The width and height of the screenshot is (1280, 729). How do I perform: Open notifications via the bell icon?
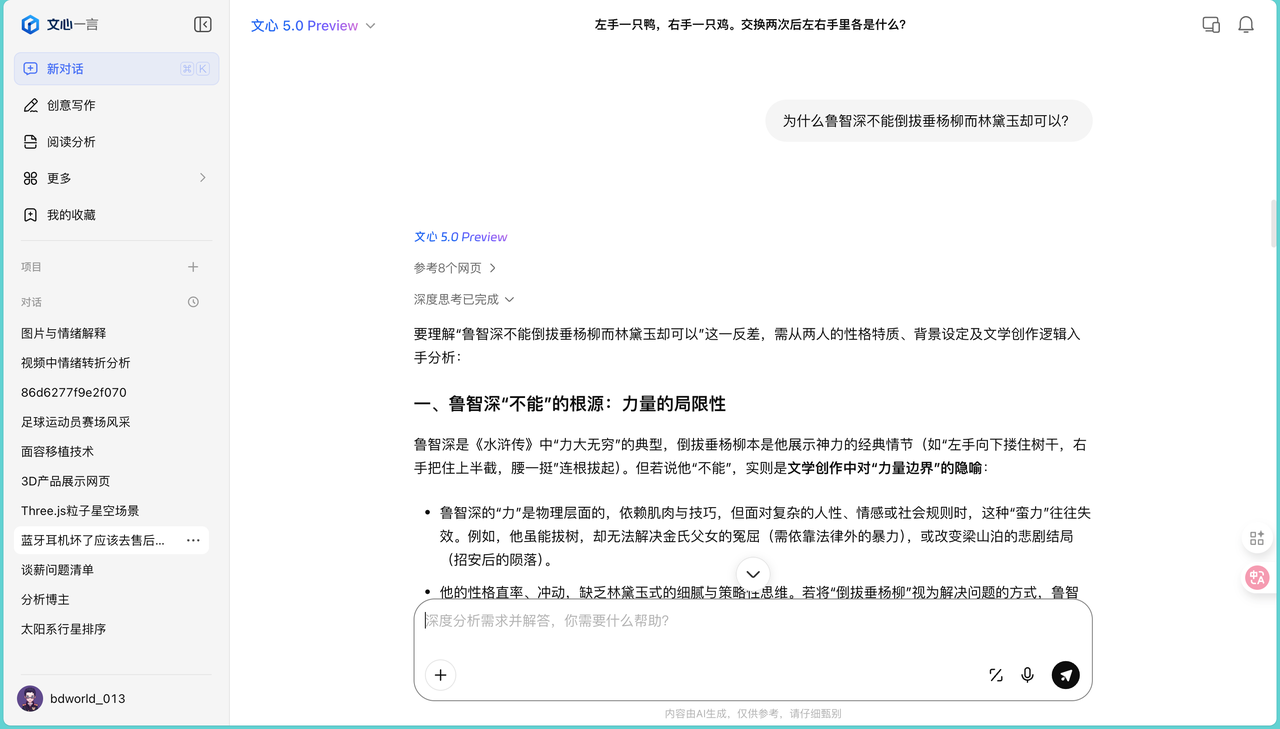click(1246, 24)
